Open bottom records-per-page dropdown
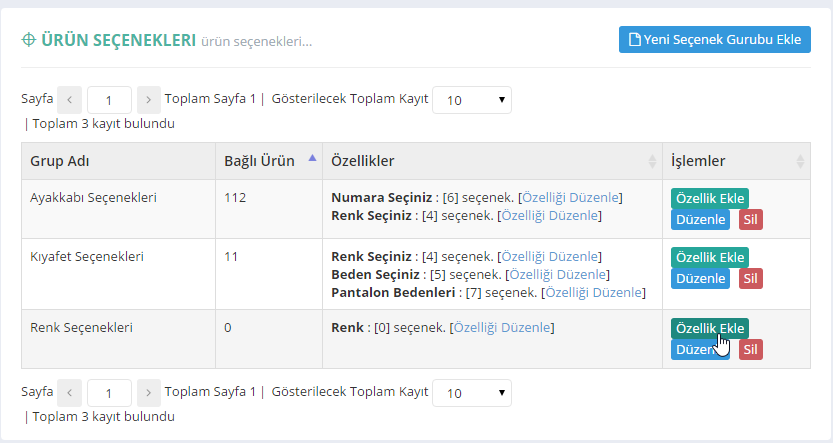The image size is (833, 443). coord(472,393)
